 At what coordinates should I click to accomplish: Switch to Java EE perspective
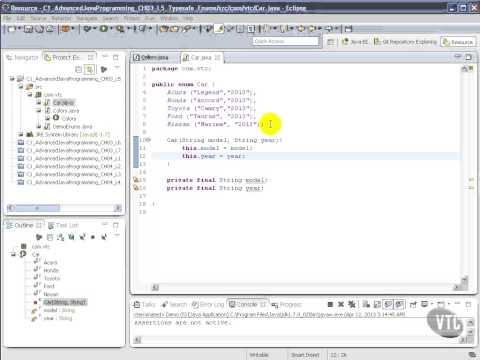355,42
